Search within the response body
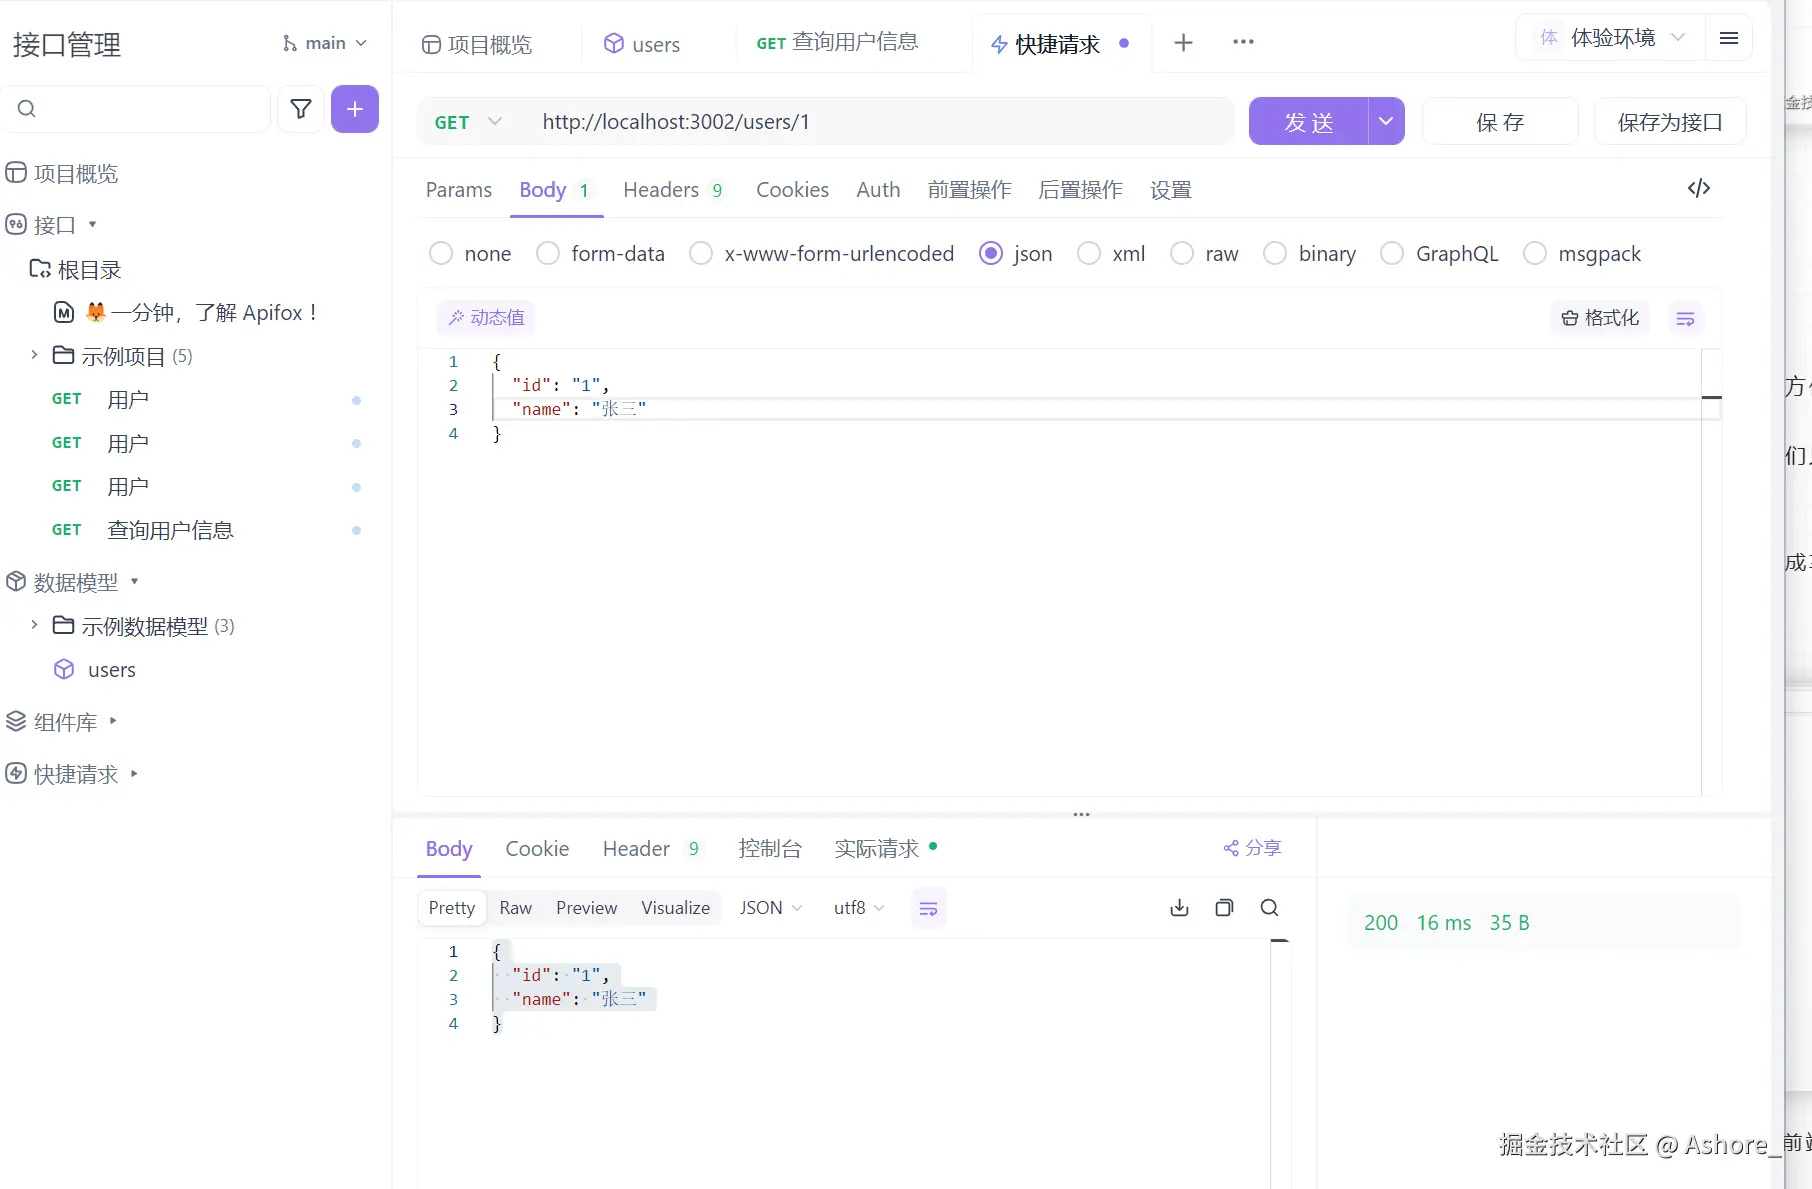Image resolution: width=1812 pixels, height=1189 pixels. 1270,908
